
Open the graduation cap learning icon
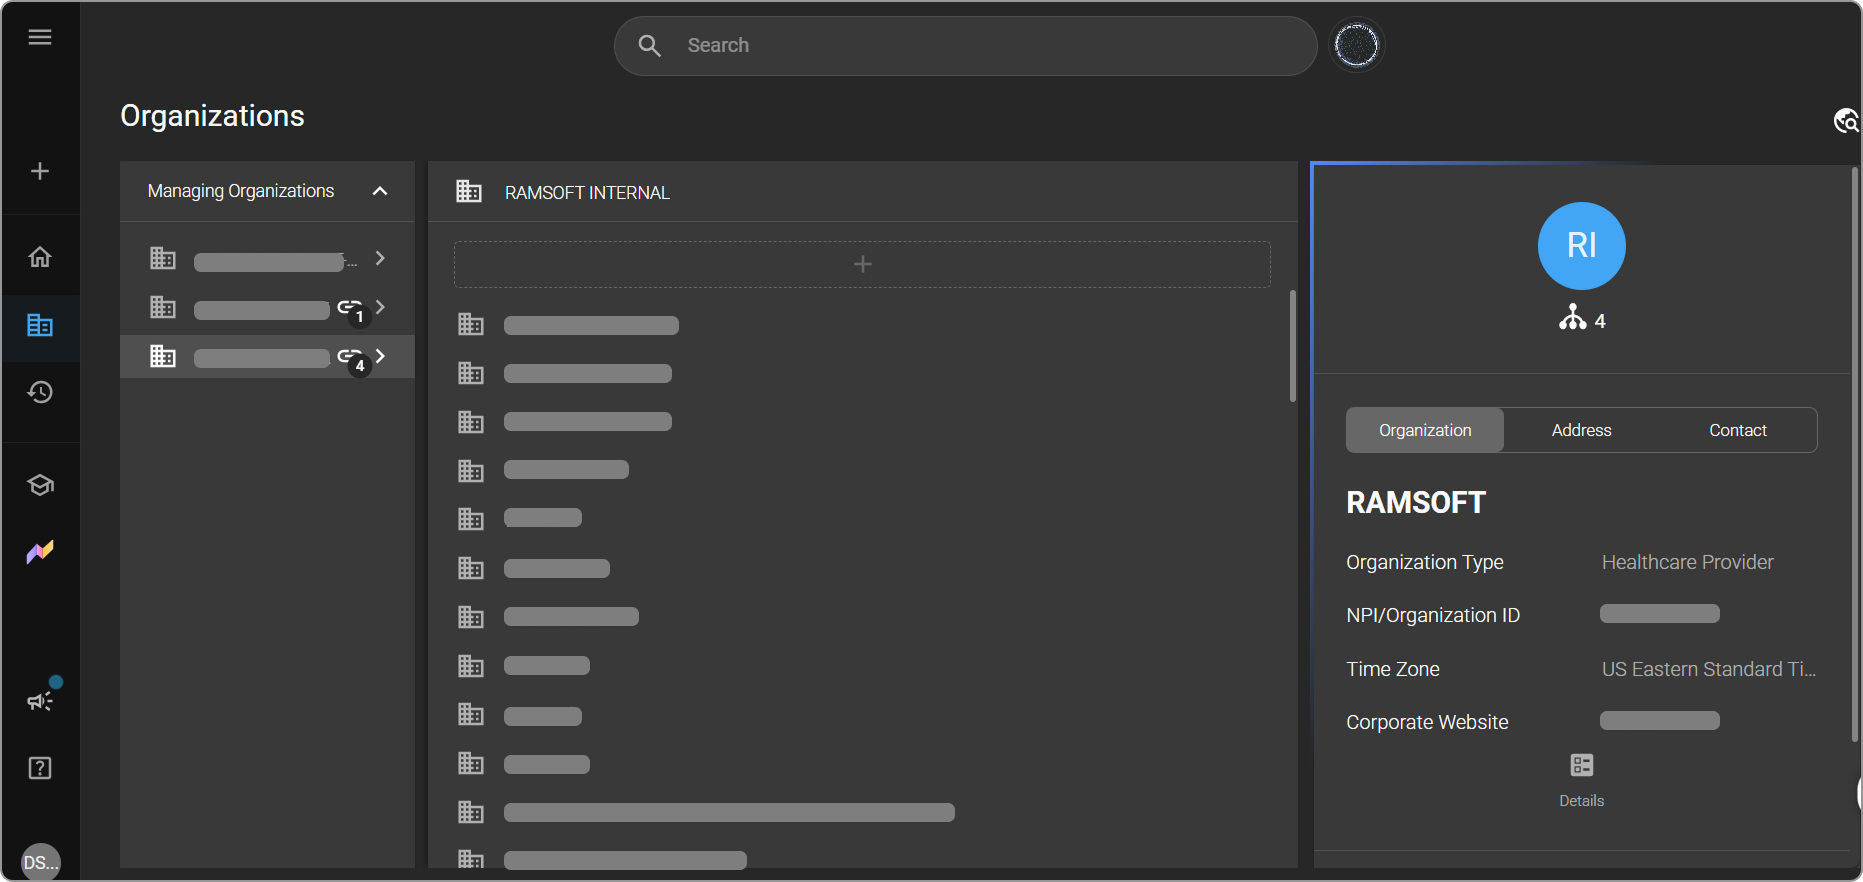40,485
